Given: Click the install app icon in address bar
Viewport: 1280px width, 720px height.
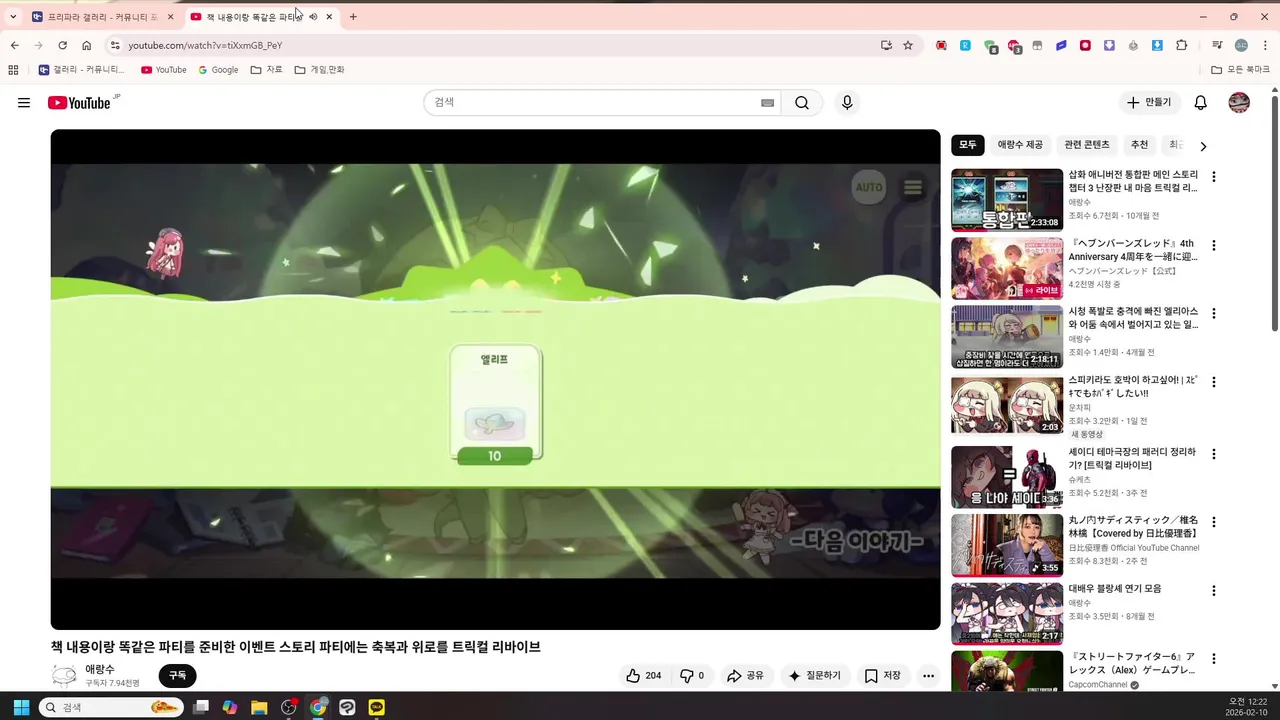Looking at the screenshot, I should [886, 45].
